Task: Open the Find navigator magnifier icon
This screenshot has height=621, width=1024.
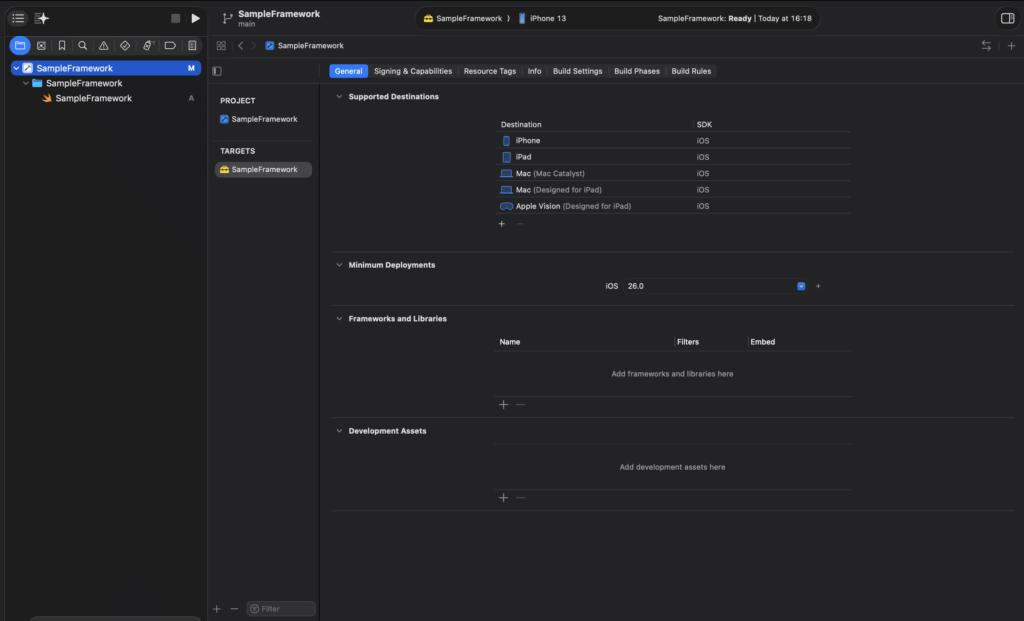Action: (83, 46)
